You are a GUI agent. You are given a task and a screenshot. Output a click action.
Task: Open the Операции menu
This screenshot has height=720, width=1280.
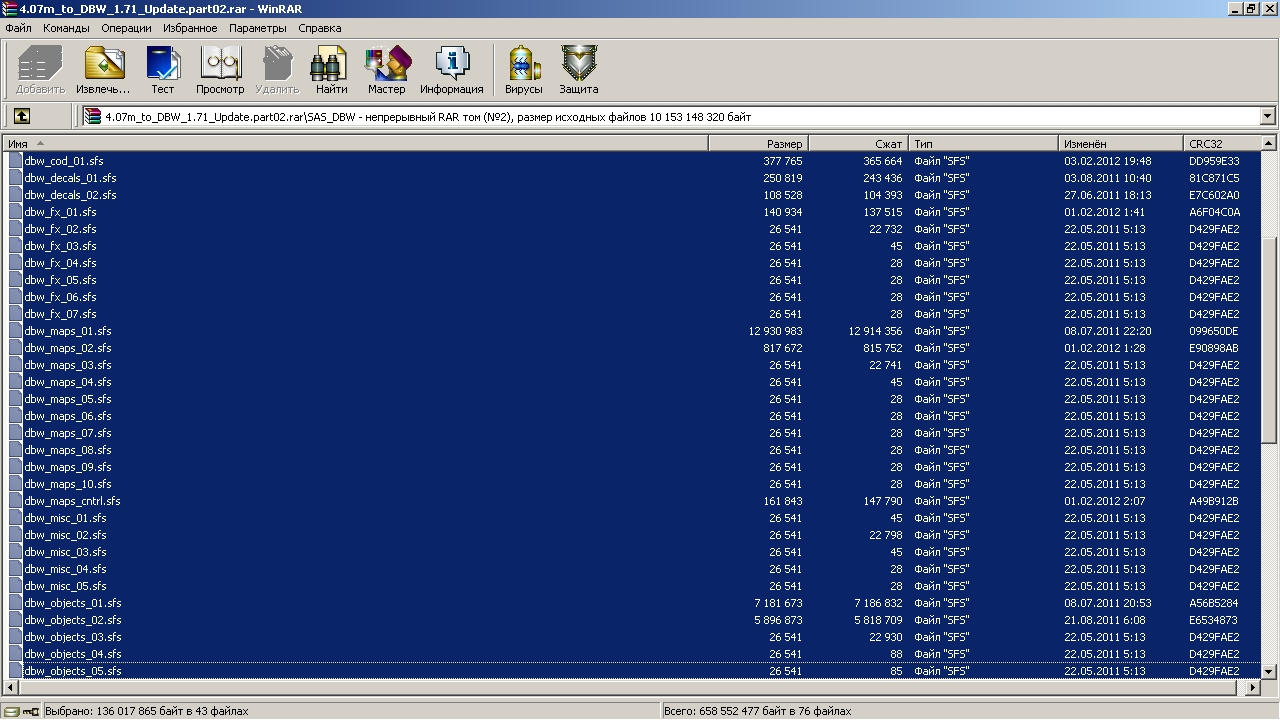coord(126,28)
